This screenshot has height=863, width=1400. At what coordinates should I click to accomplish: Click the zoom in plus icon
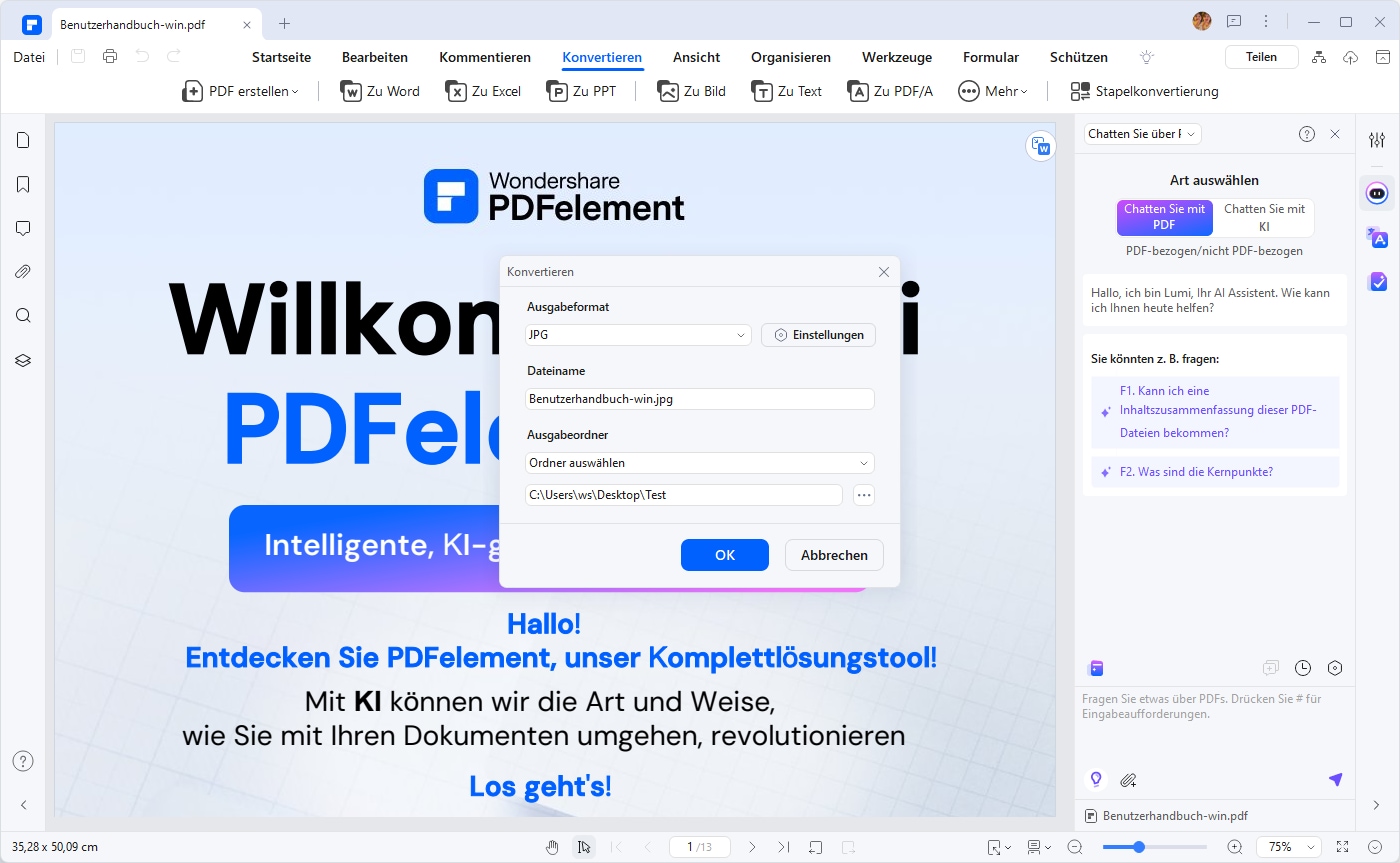coord(1235,847)
